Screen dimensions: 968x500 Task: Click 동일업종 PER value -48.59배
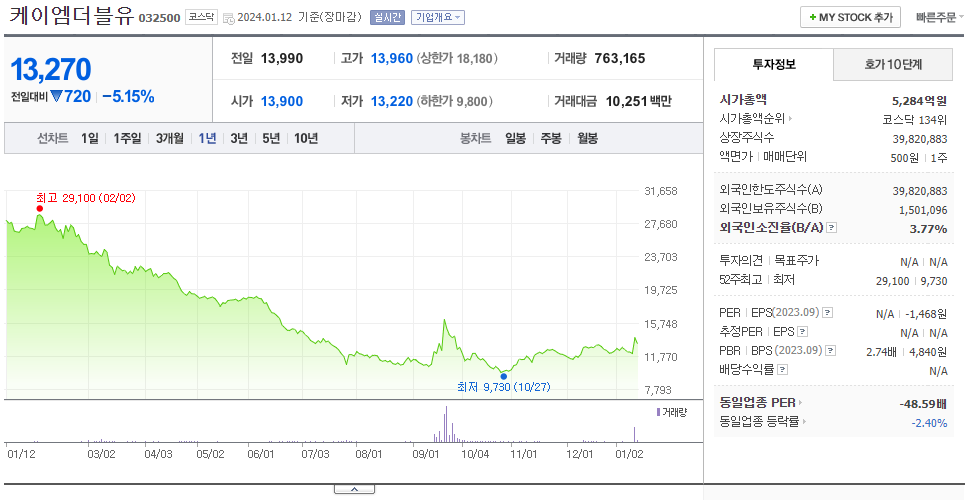coord(924,404)
